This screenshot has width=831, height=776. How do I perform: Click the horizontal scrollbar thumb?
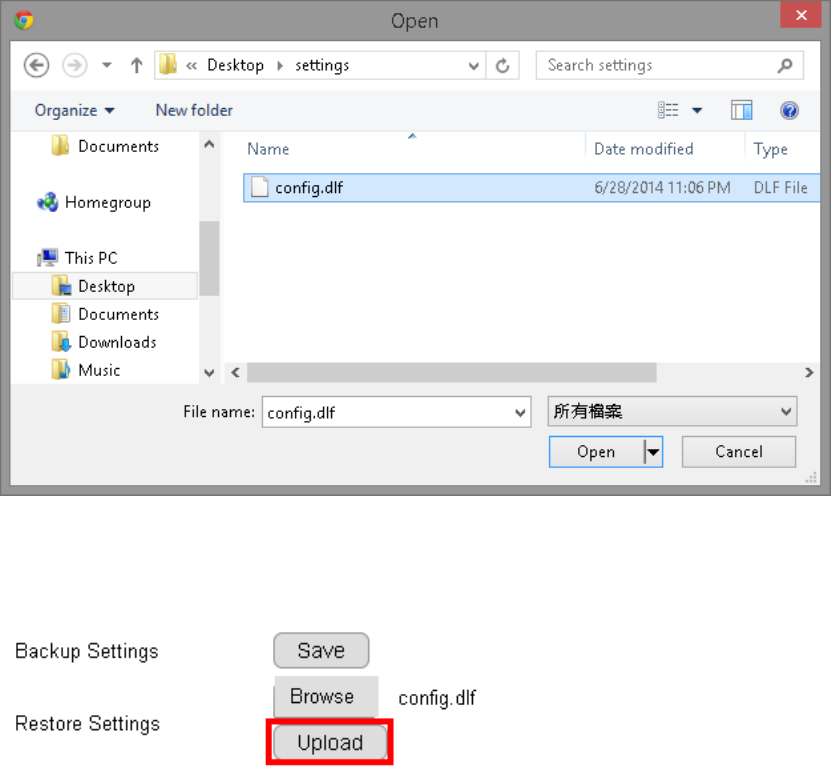(x=452, y=373)
